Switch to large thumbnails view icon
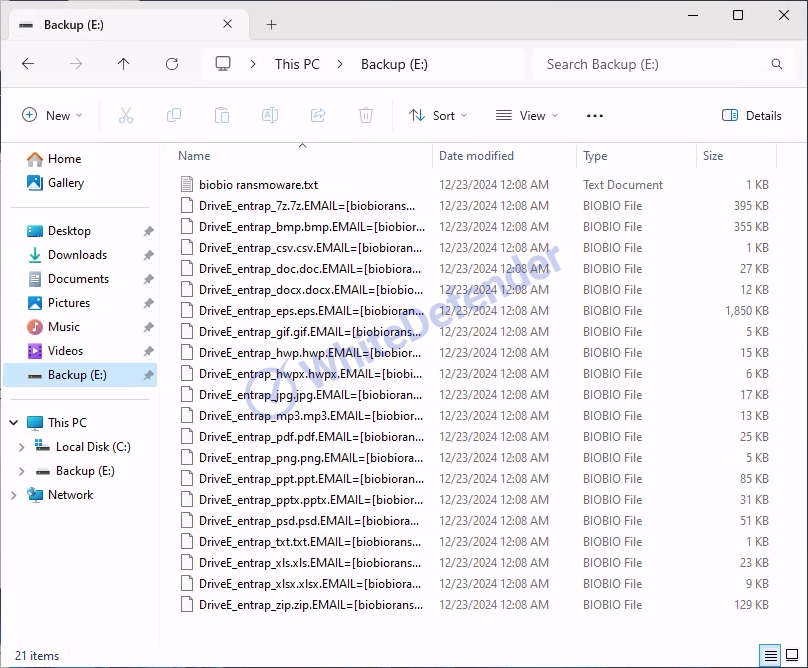This screenshot has width=808, height=668. [792, 656]
